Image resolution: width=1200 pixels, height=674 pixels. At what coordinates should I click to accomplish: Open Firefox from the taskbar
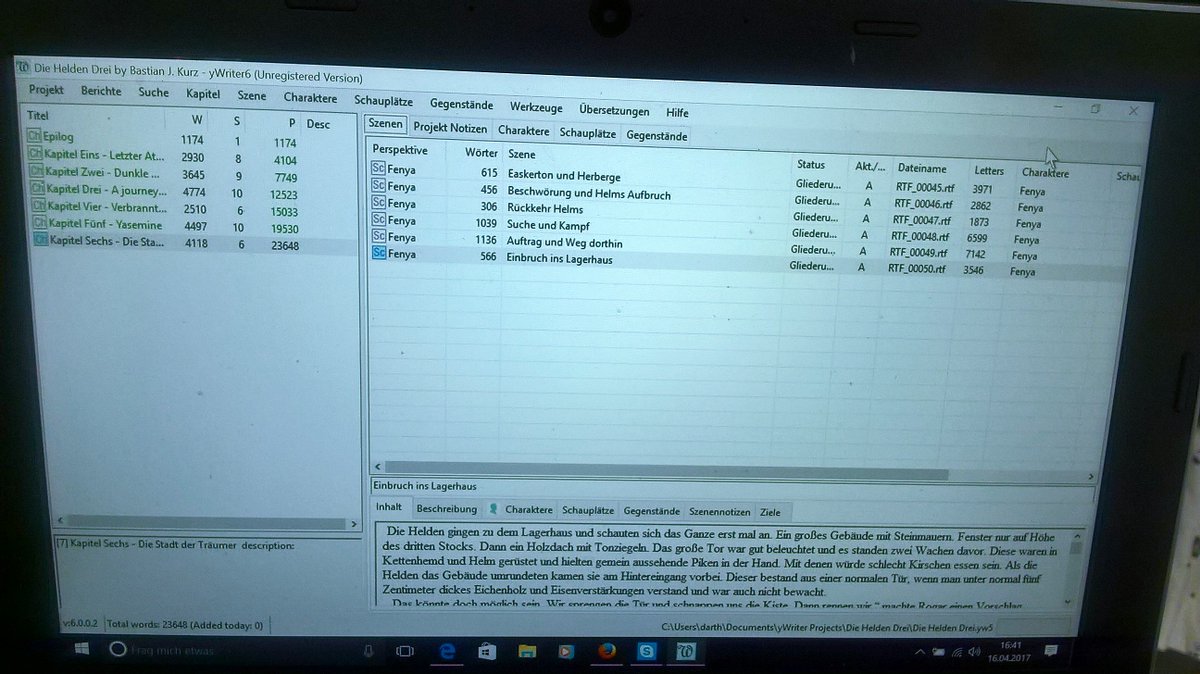607,652
